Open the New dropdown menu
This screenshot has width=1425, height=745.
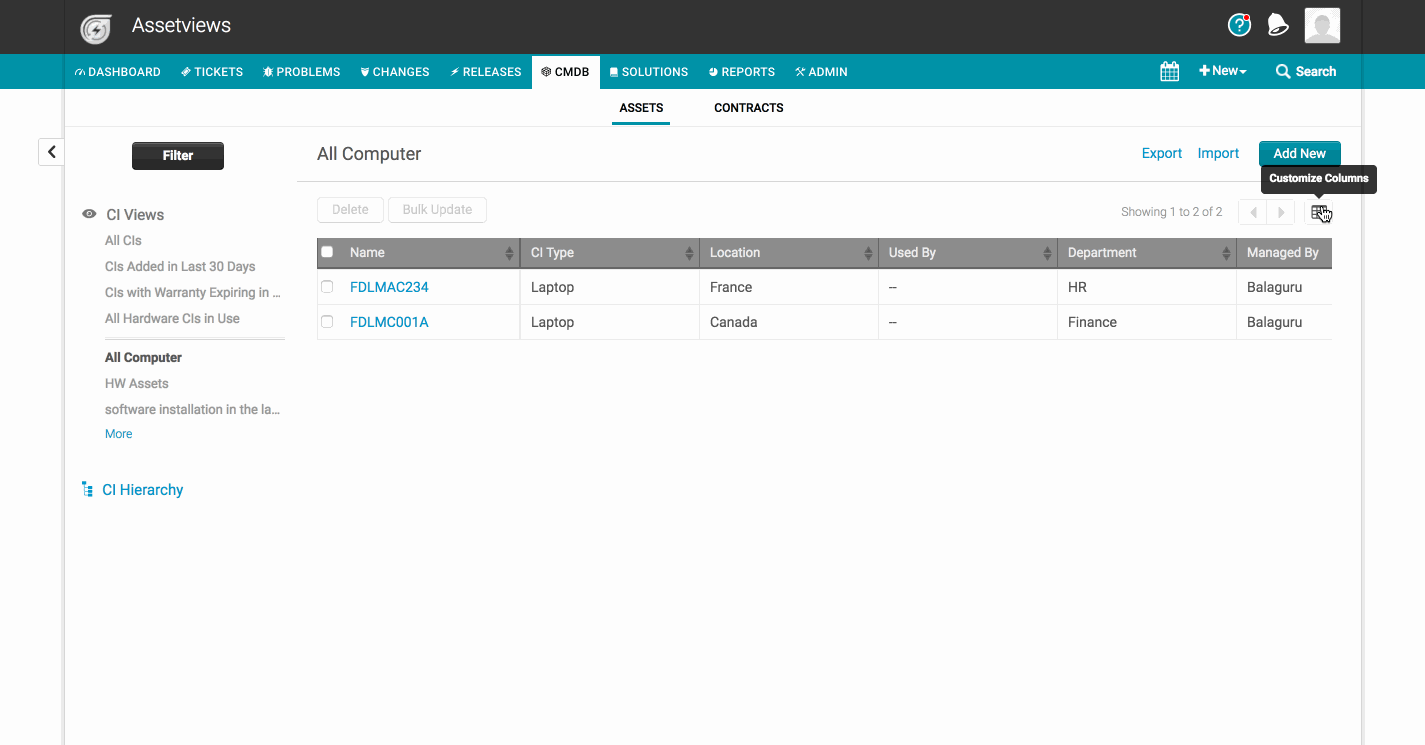coord(1223,71)
